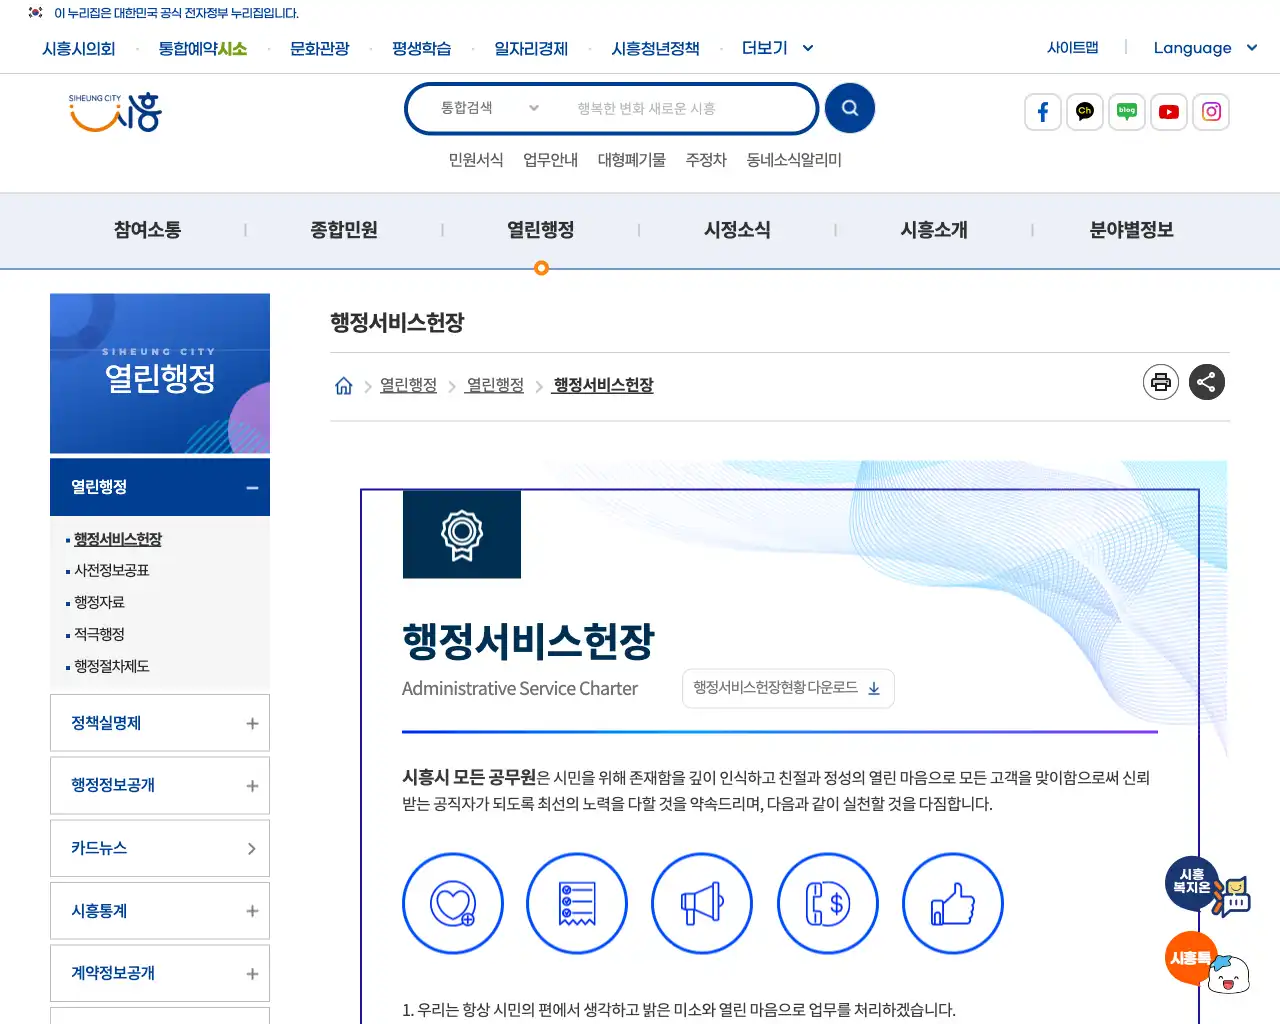
Task: Open the 시정소식 main menu
Action: (x=737, y=230)
